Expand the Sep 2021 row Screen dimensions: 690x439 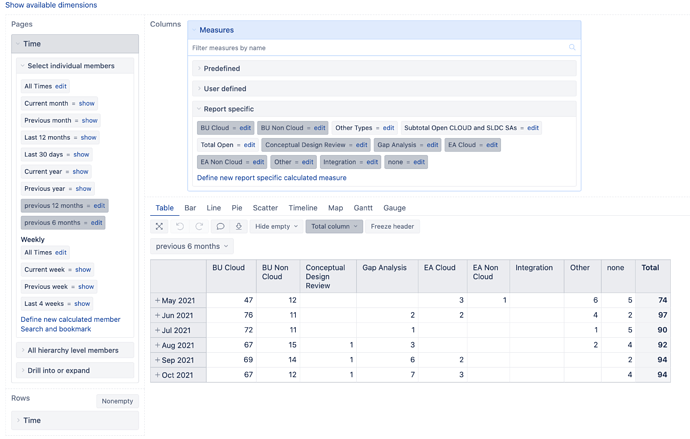(x=157, y=360)
